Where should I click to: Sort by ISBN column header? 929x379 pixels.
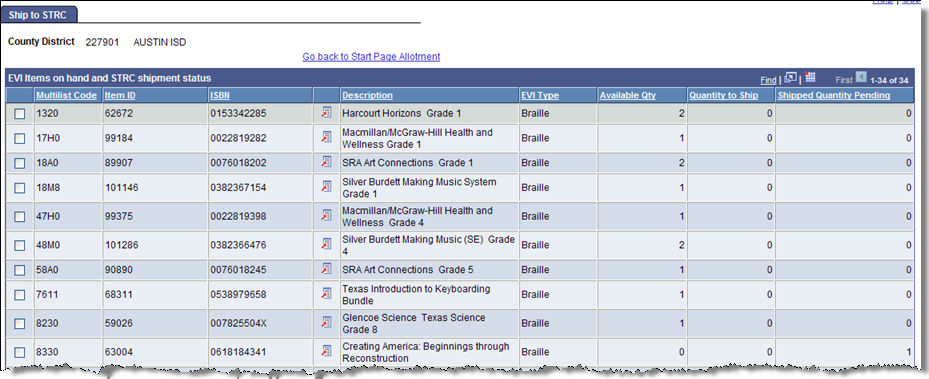click(x=220, y=95)
